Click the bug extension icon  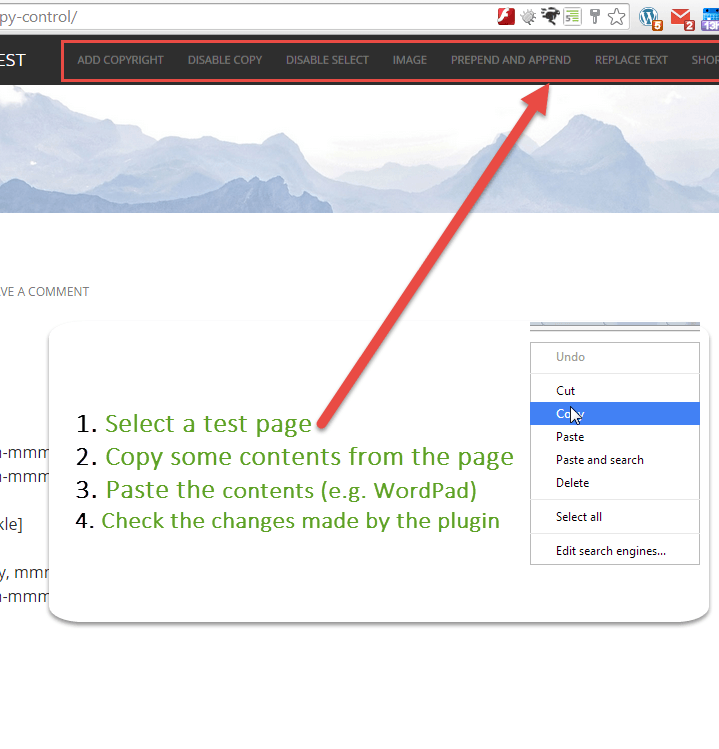point(528,16)
